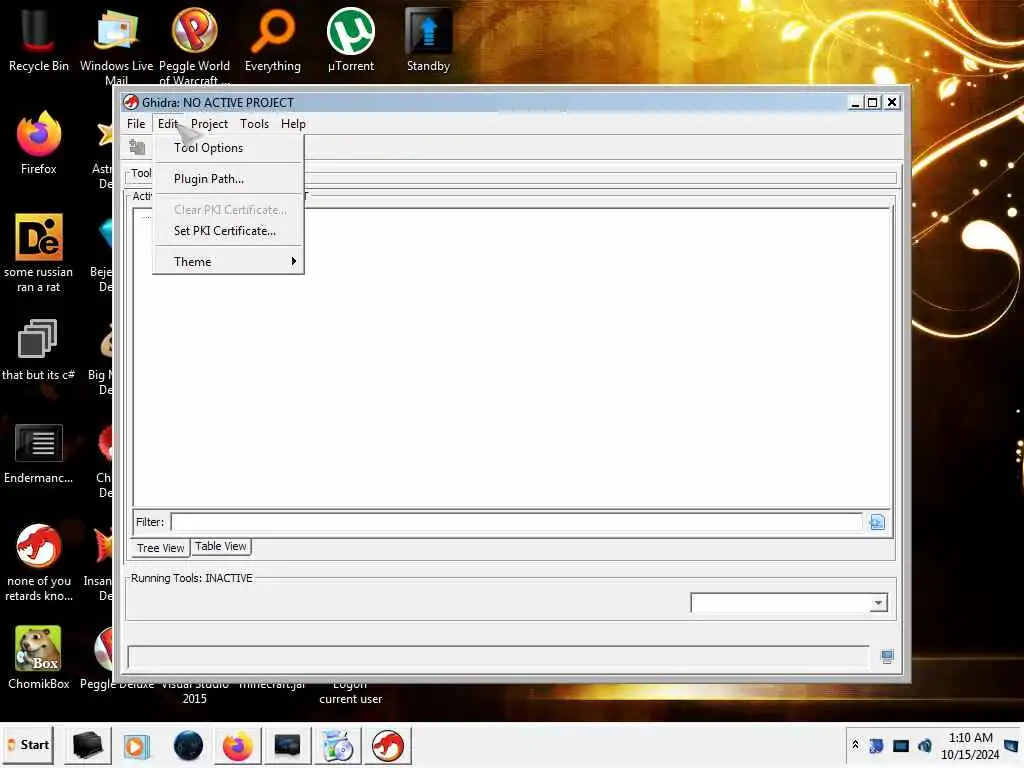Open media player taskbar icon

[x=136, y=746]
